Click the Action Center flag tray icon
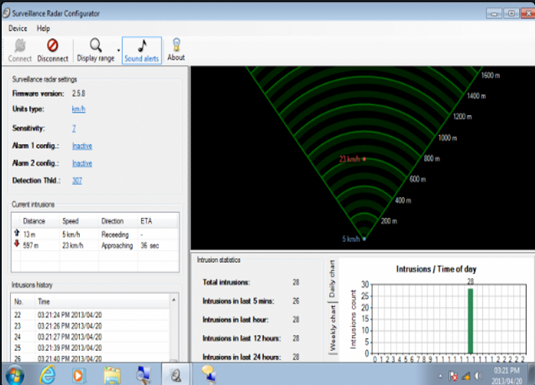Viewport: 535px width, 385px height. click(x=453, y=376)
